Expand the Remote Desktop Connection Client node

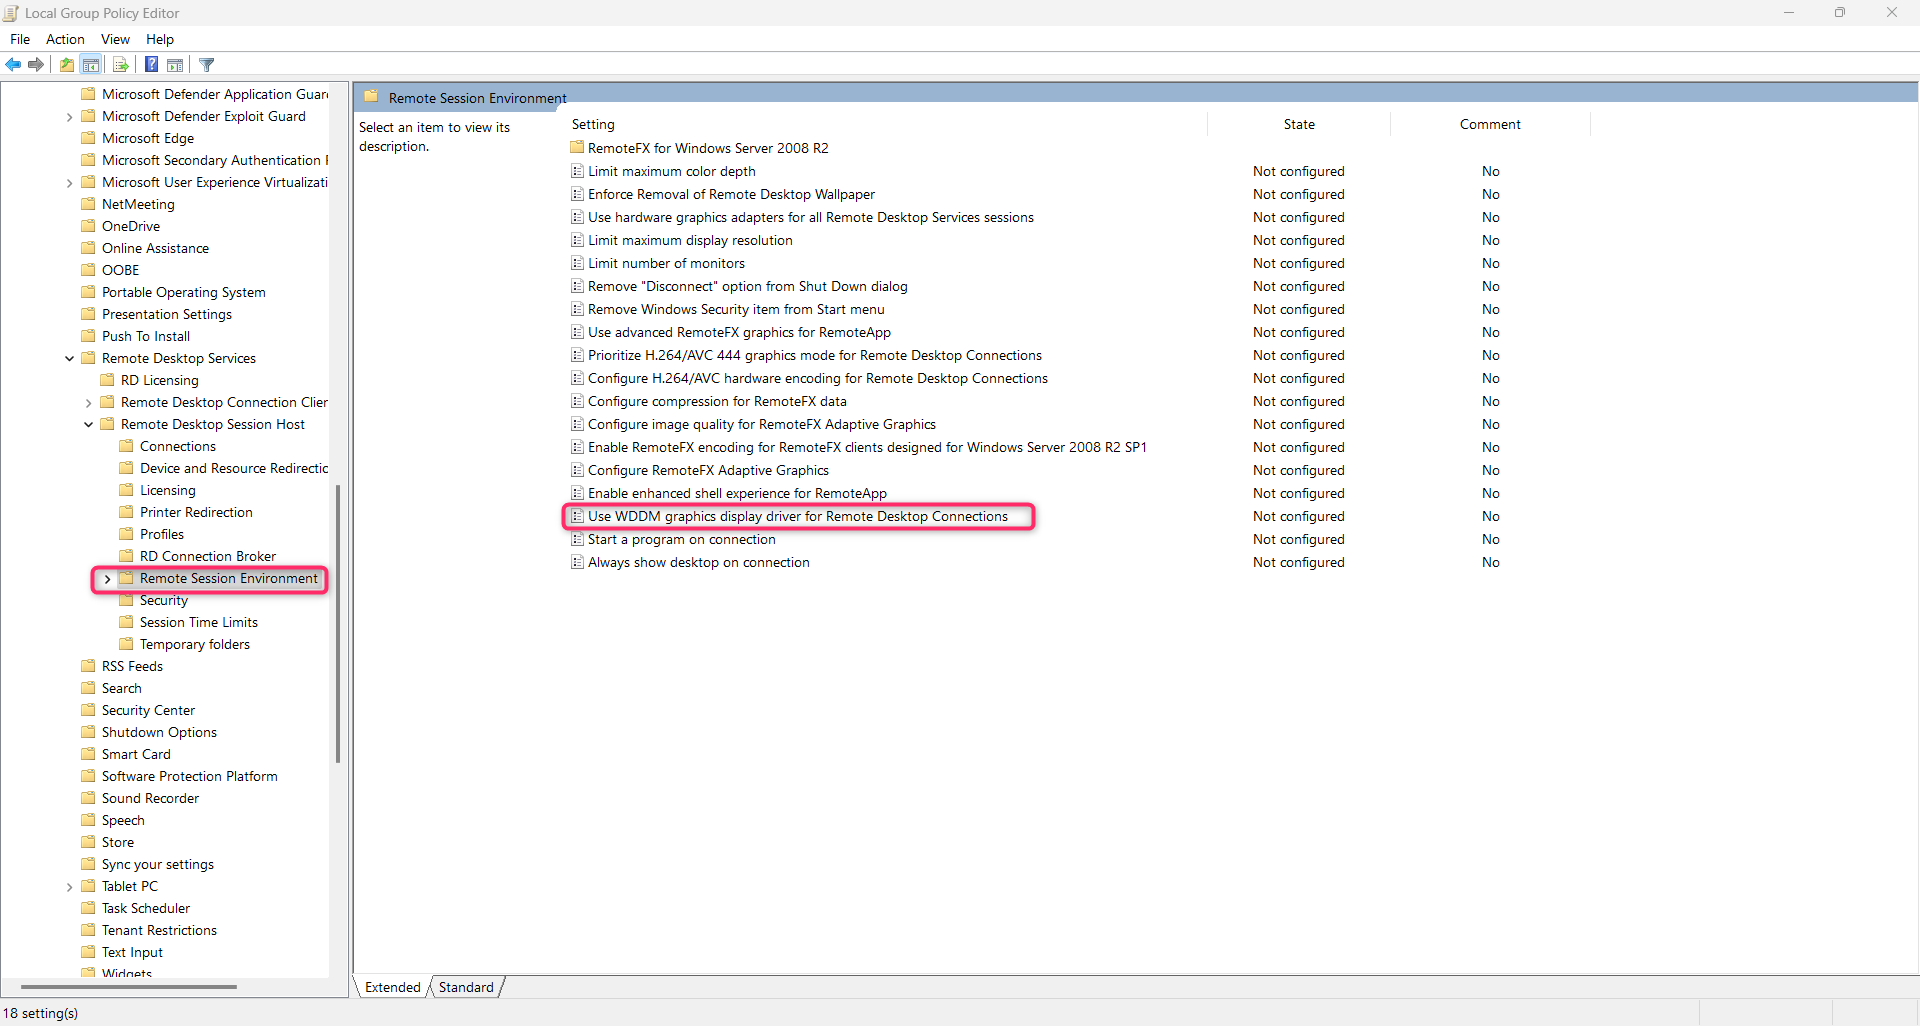pos(88,402)
